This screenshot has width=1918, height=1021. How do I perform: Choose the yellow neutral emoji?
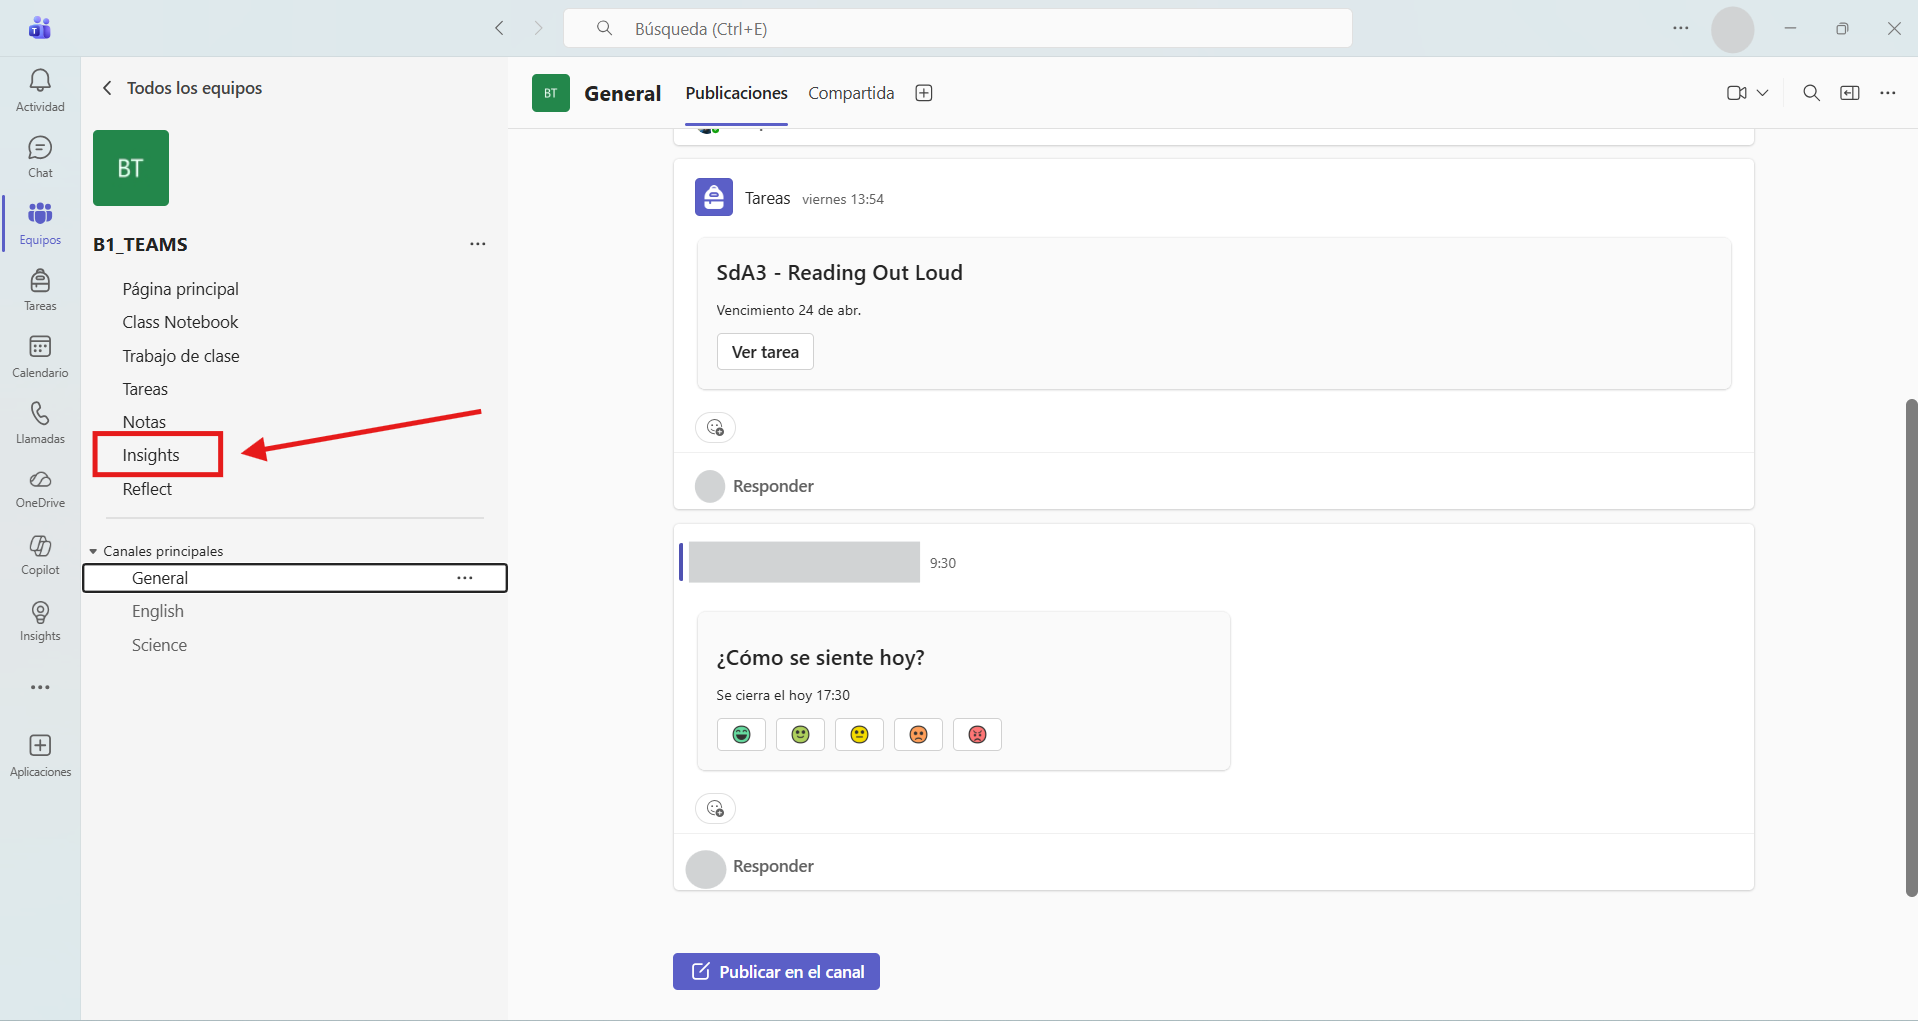pos(859,735)
